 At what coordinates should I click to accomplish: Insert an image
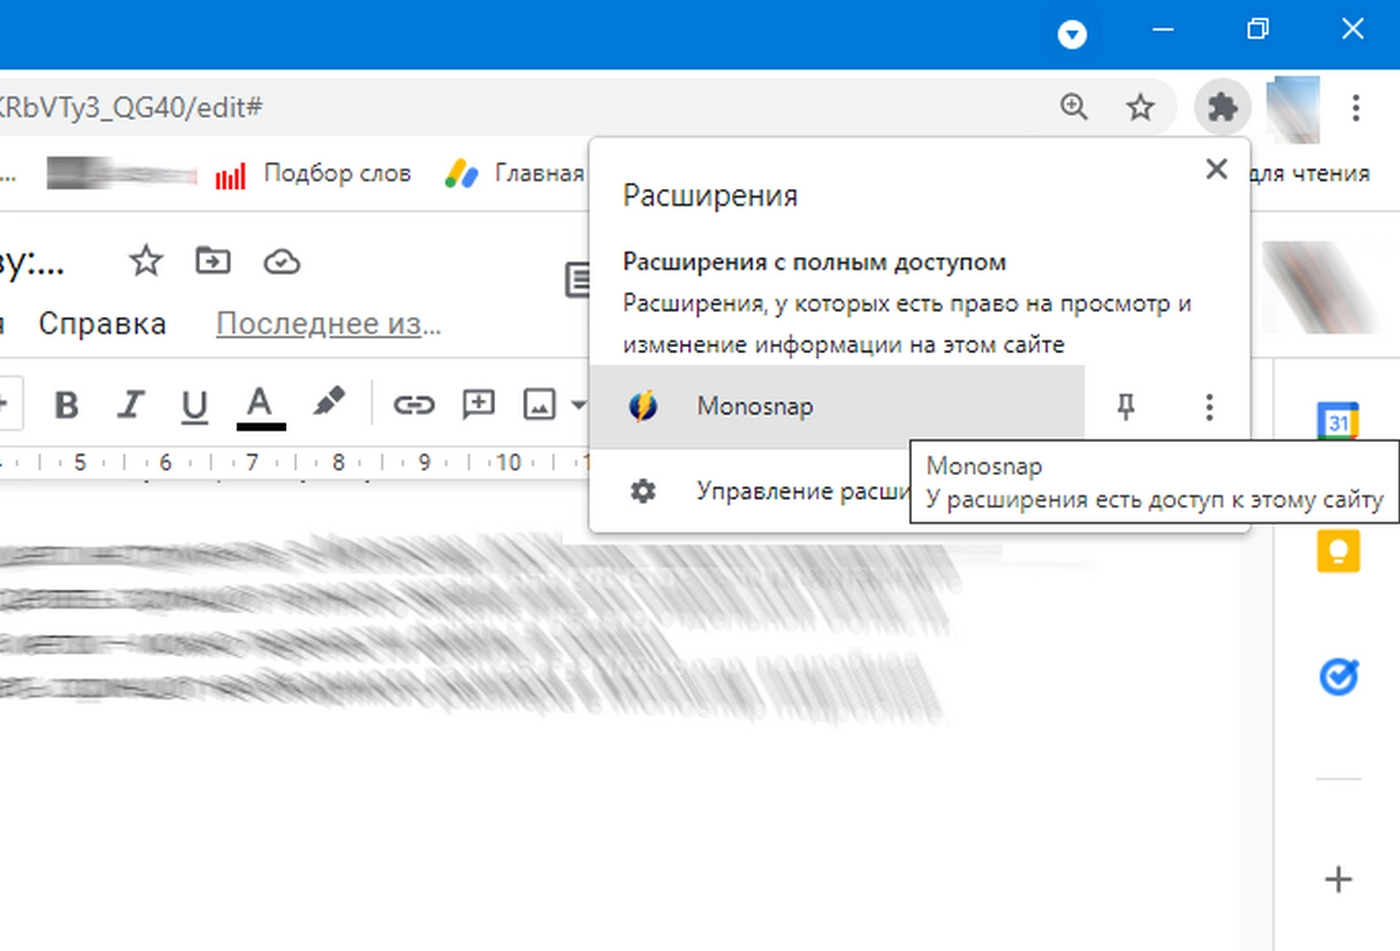coord(539,405)
